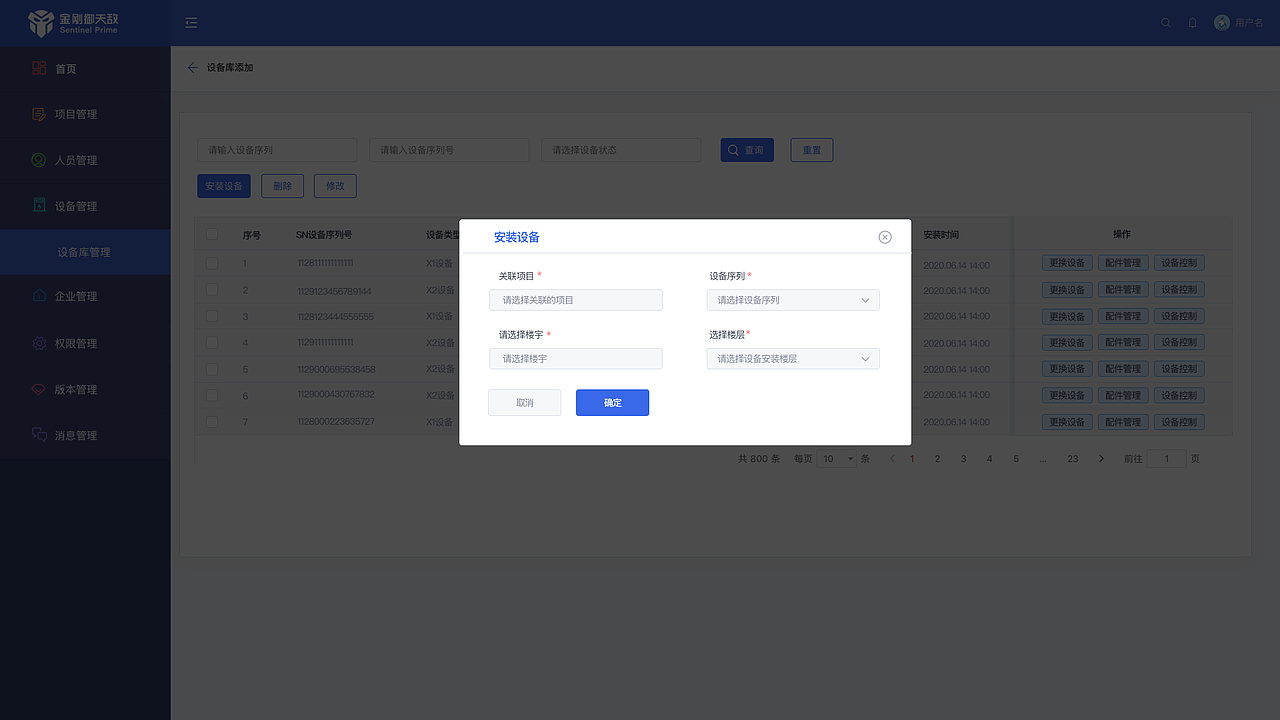
Task: Open search via the header magnifier icon
Action: (x=1166, y=23)
